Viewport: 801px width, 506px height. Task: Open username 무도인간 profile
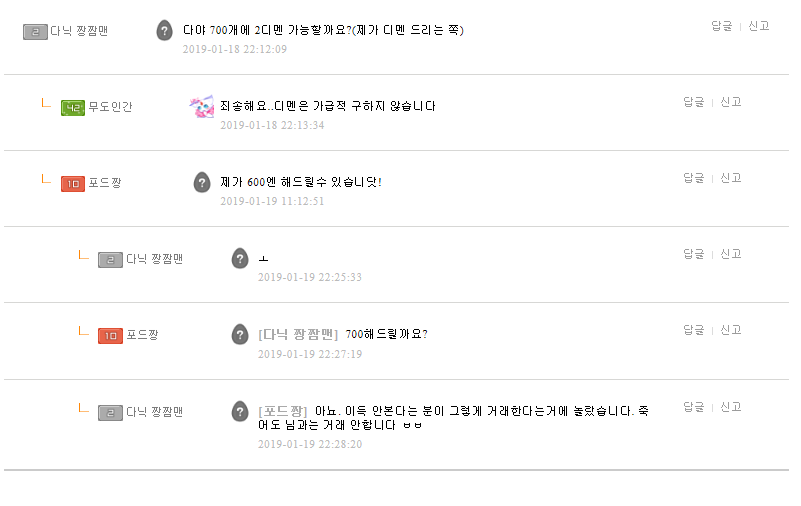tap(110, 107)
